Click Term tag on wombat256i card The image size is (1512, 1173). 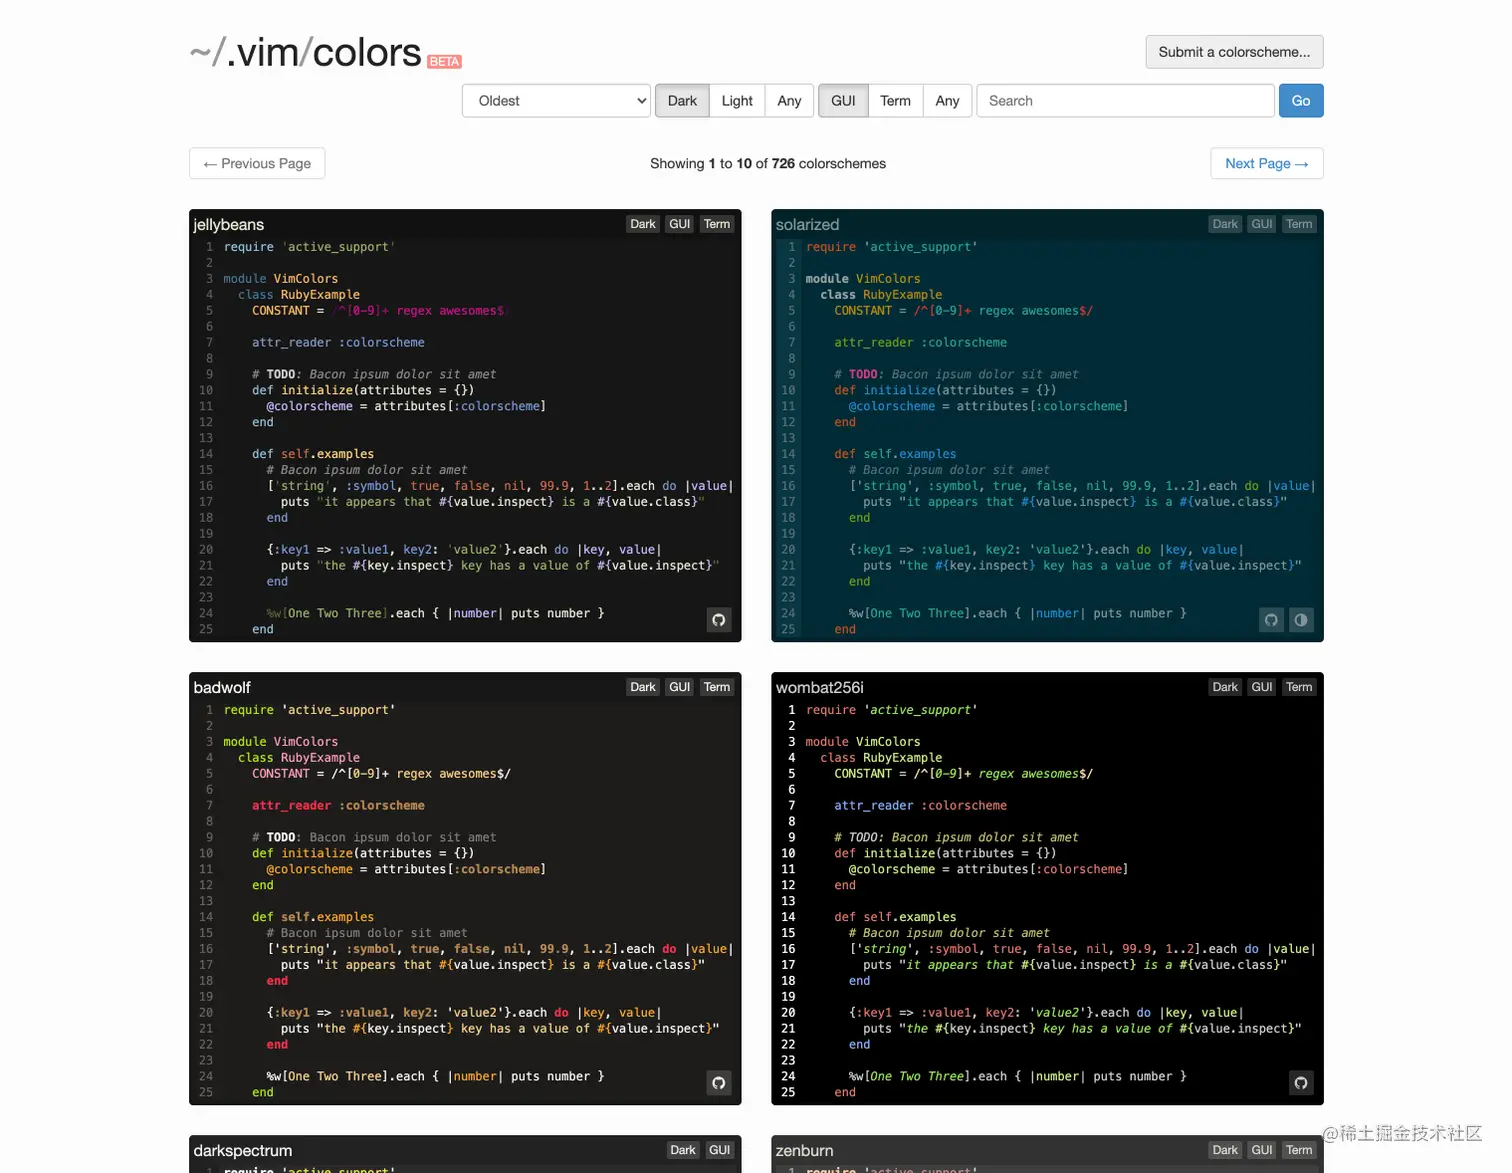click(1299, 687)
